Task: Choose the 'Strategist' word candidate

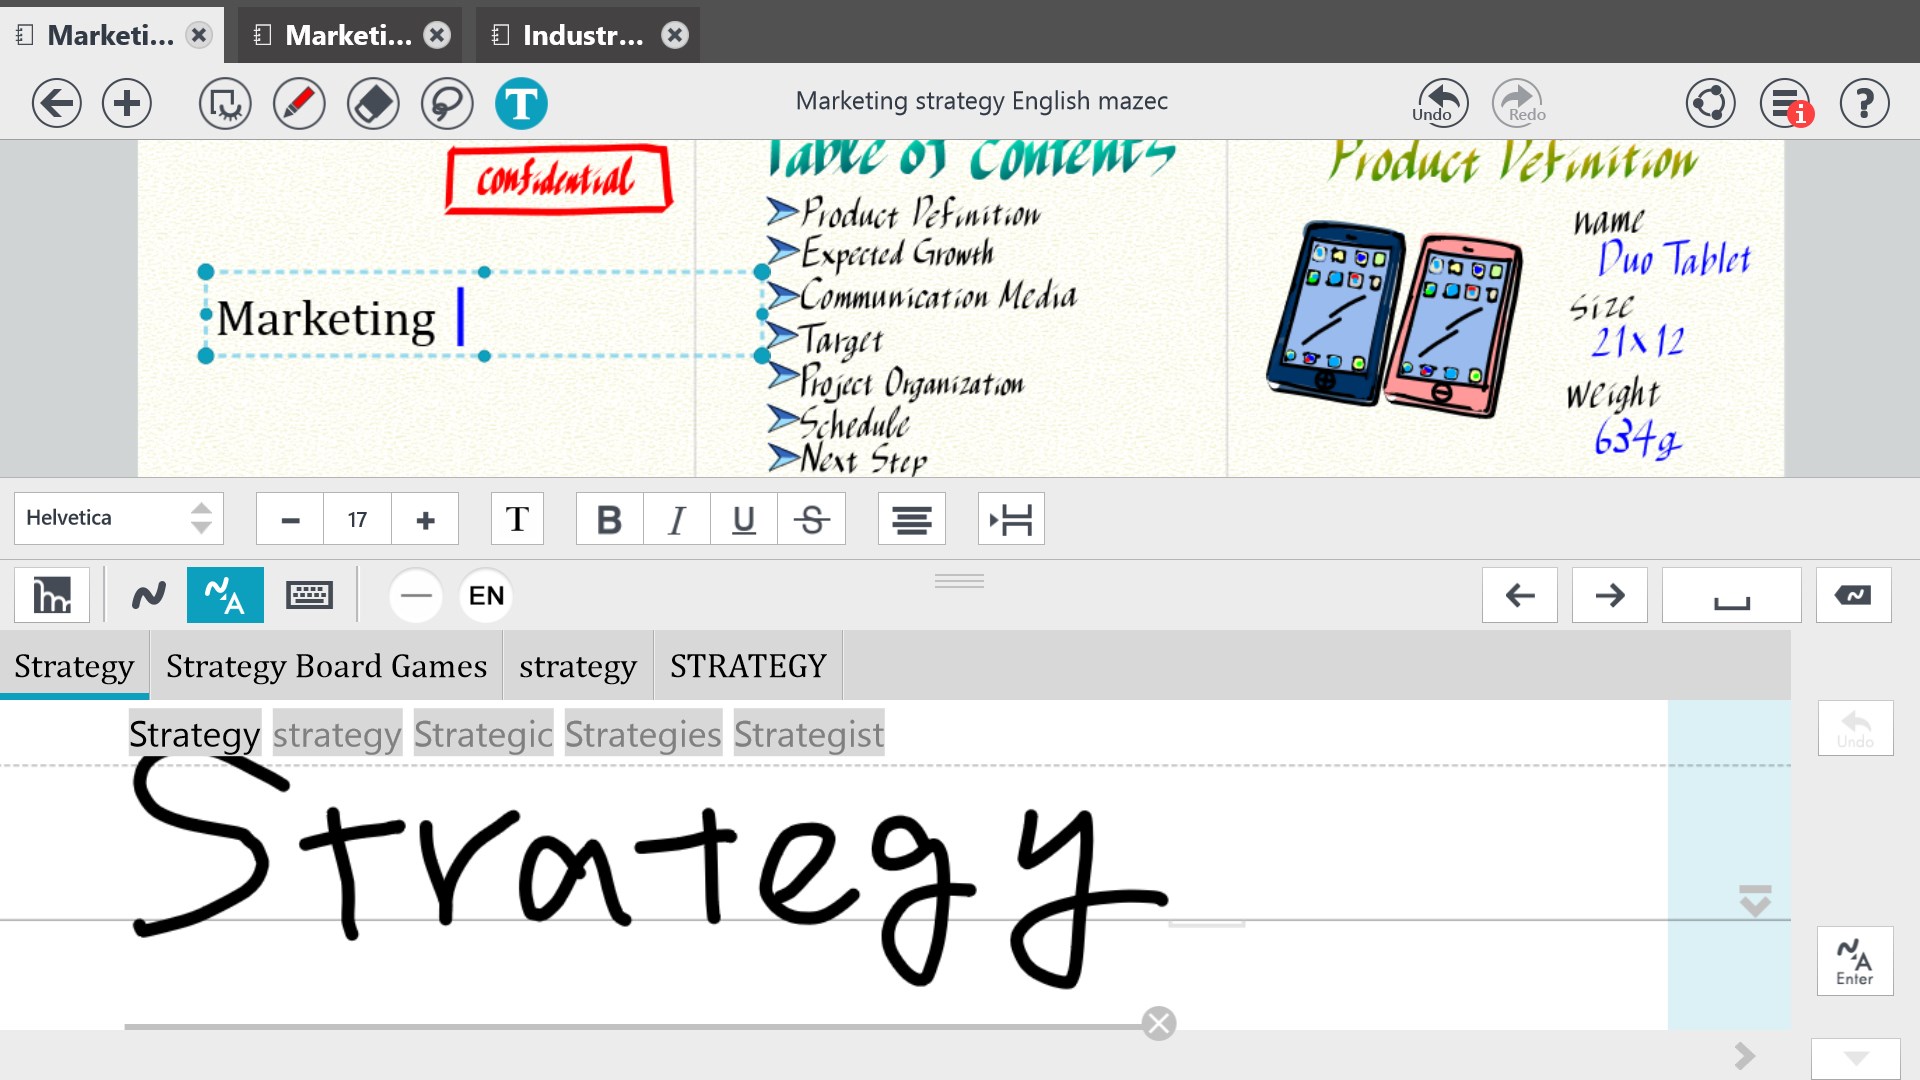Action: (x=808, y=735)
